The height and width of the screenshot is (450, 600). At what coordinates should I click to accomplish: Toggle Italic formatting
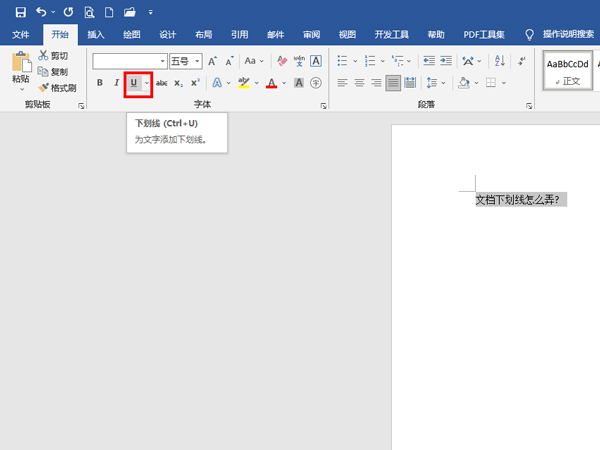point(116,83)
